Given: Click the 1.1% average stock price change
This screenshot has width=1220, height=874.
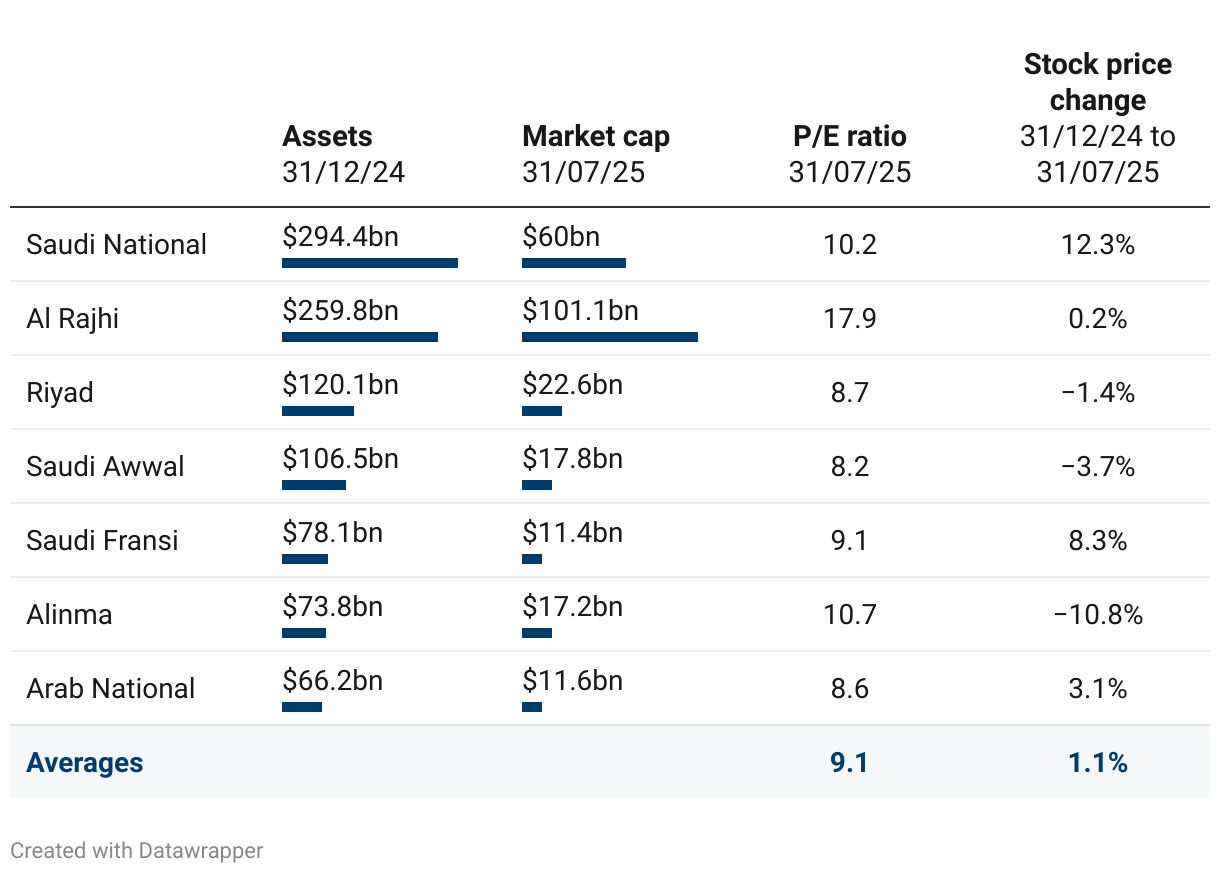Looking at the screenshot, I should [1097, 763].
